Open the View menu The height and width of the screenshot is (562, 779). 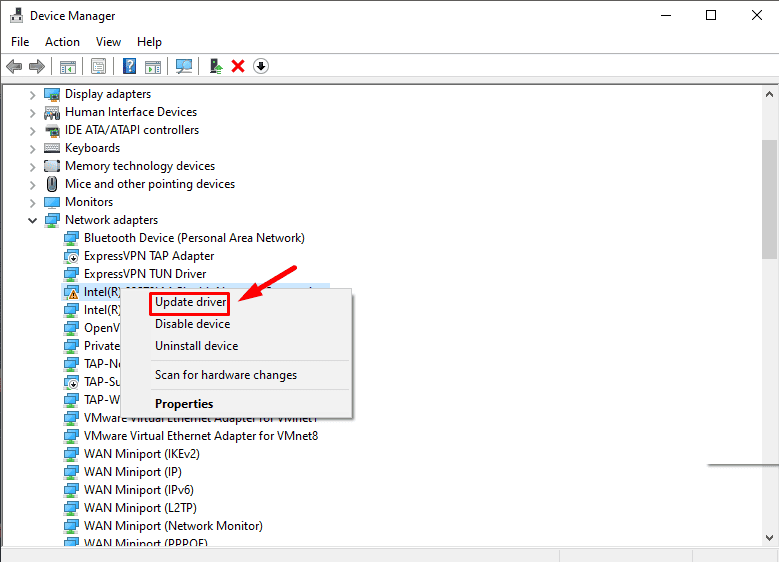coord(108,42)
